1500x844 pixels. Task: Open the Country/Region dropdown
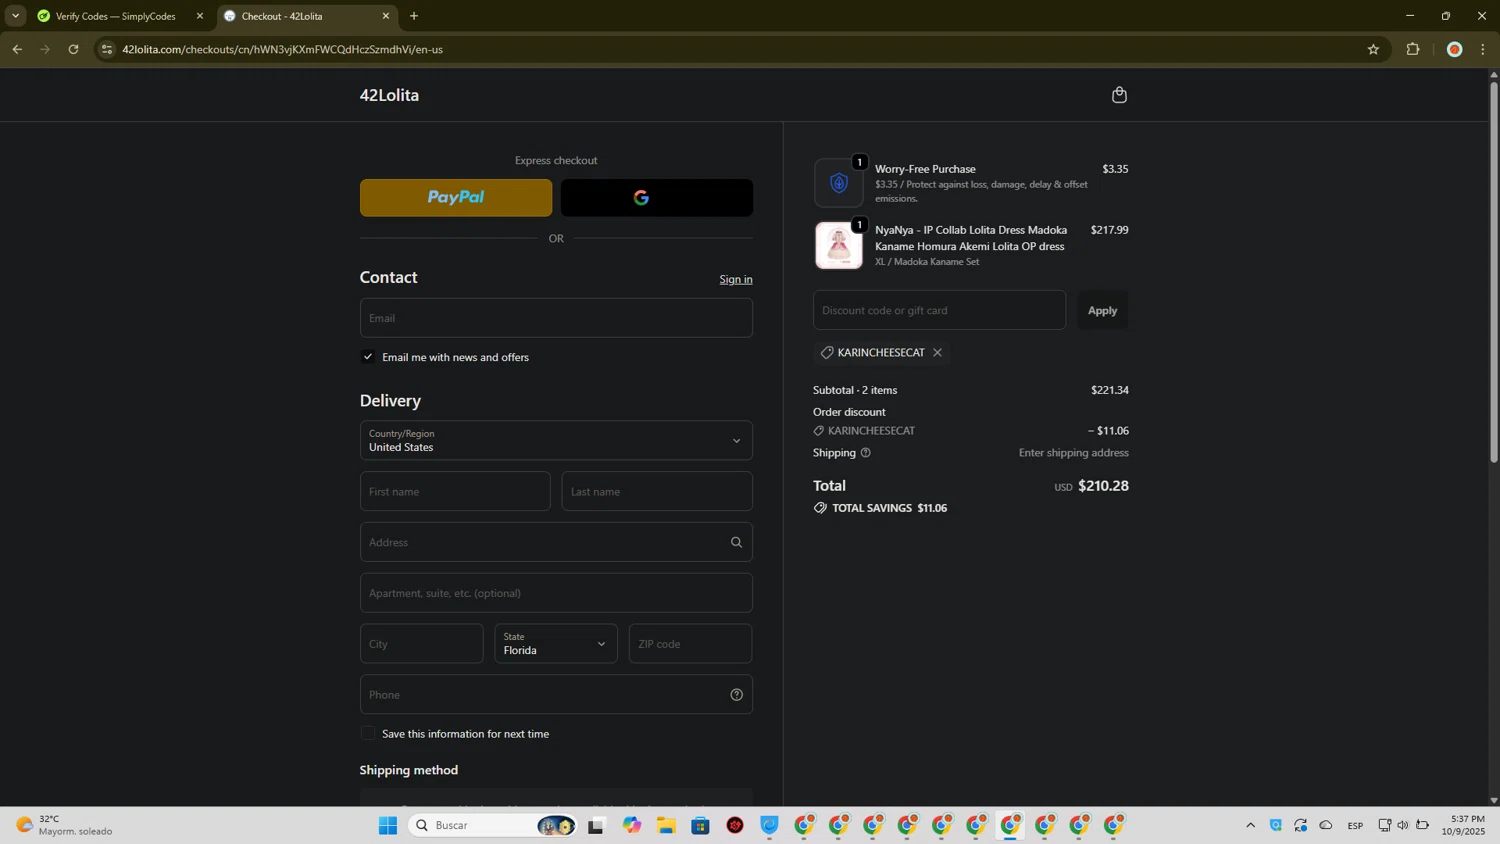tap(556, 441)
